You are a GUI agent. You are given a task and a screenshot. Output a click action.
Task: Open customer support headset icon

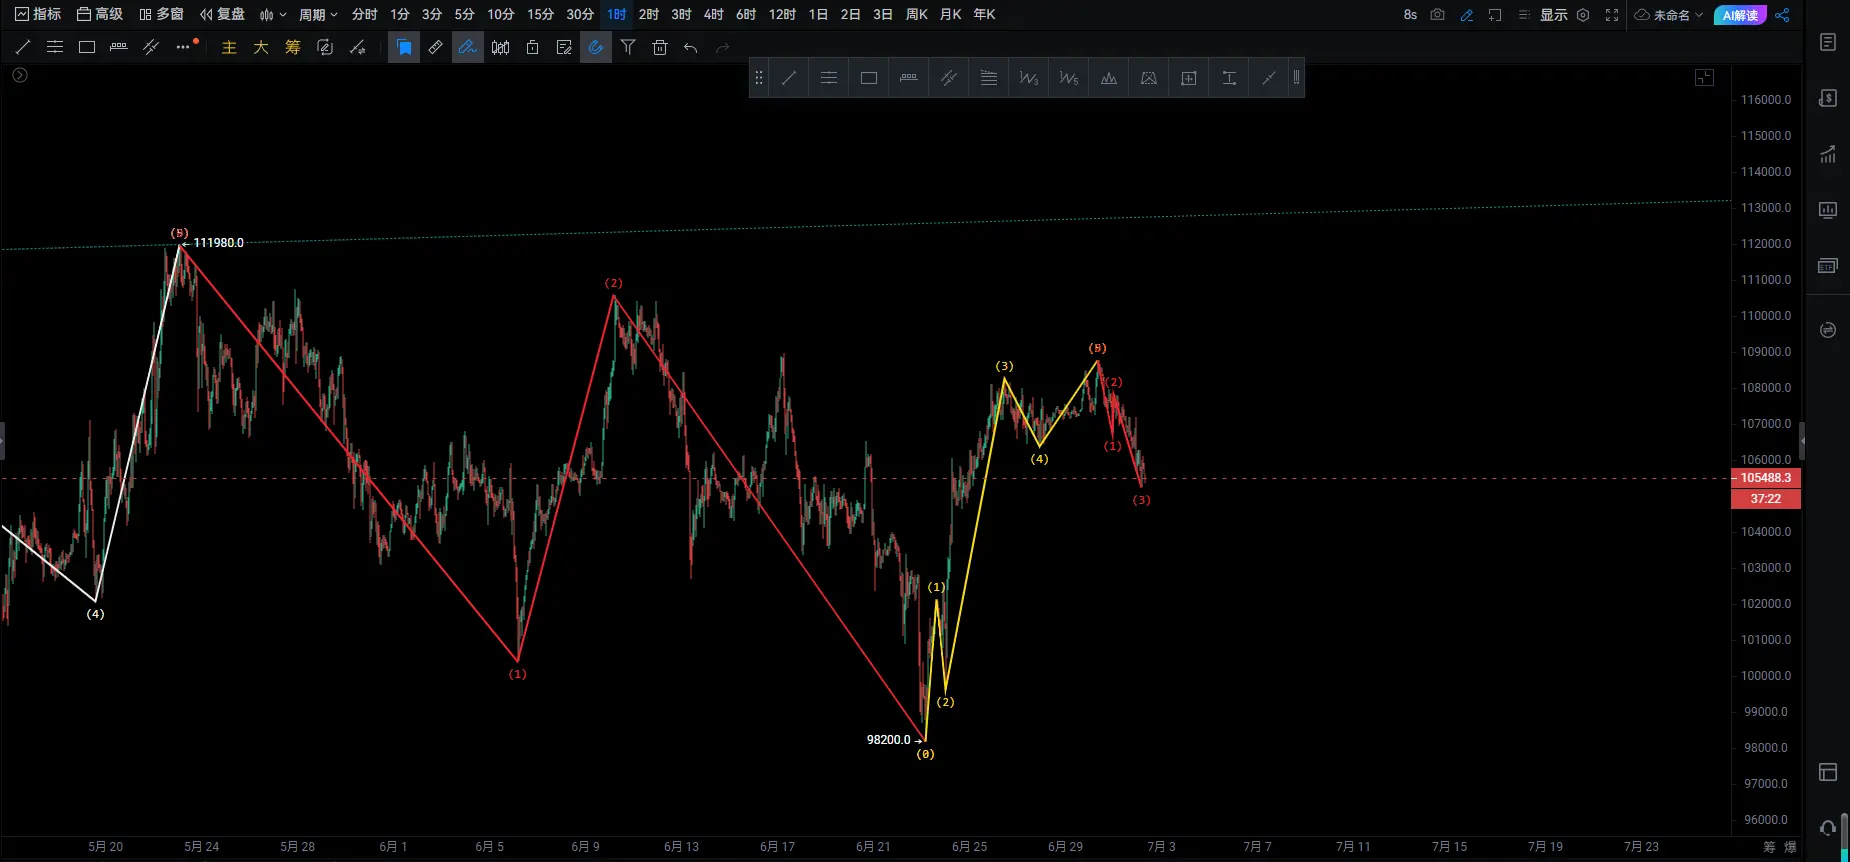(1828, 828)
